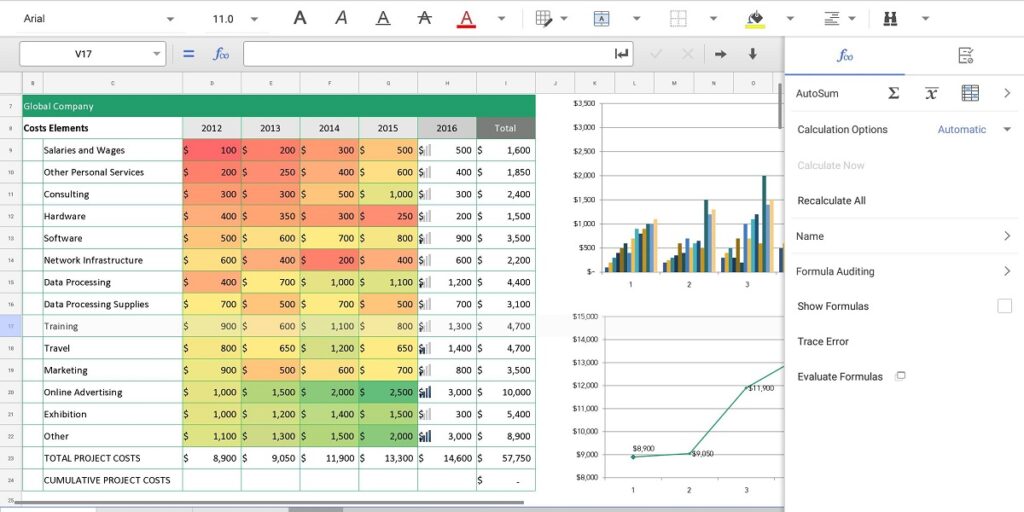Click Recalculate All
The image size is (1024, 512).
pos(831,200)
